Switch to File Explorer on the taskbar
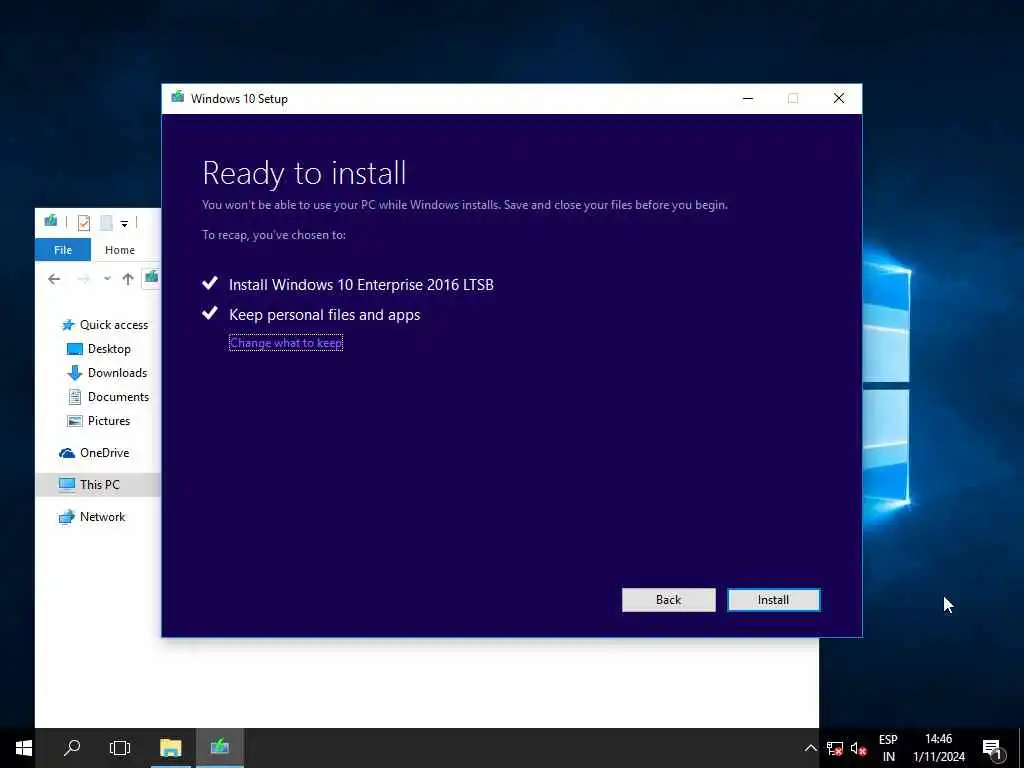 coord(170,748)
